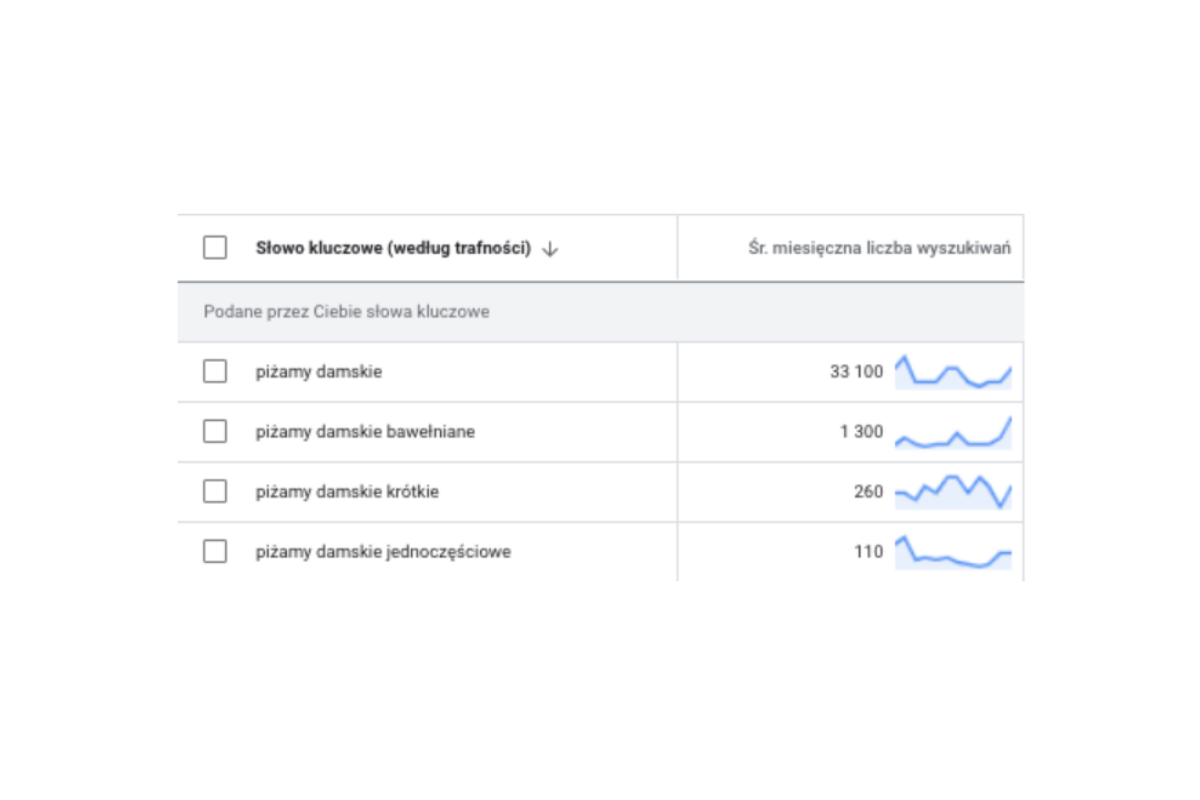Click the 260 monthly searches value
This screenshot has height=800, width=1200.
pos(869,492)
